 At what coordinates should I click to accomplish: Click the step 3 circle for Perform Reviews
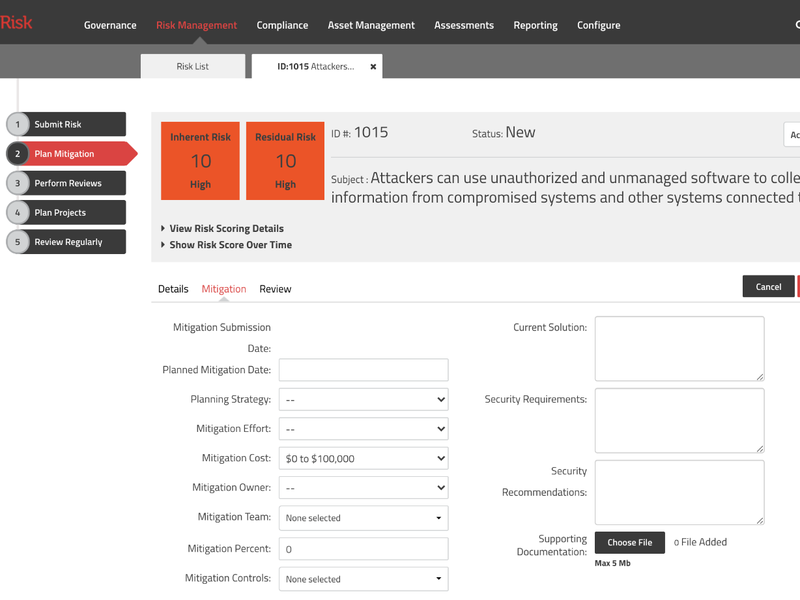click(18, 183)
